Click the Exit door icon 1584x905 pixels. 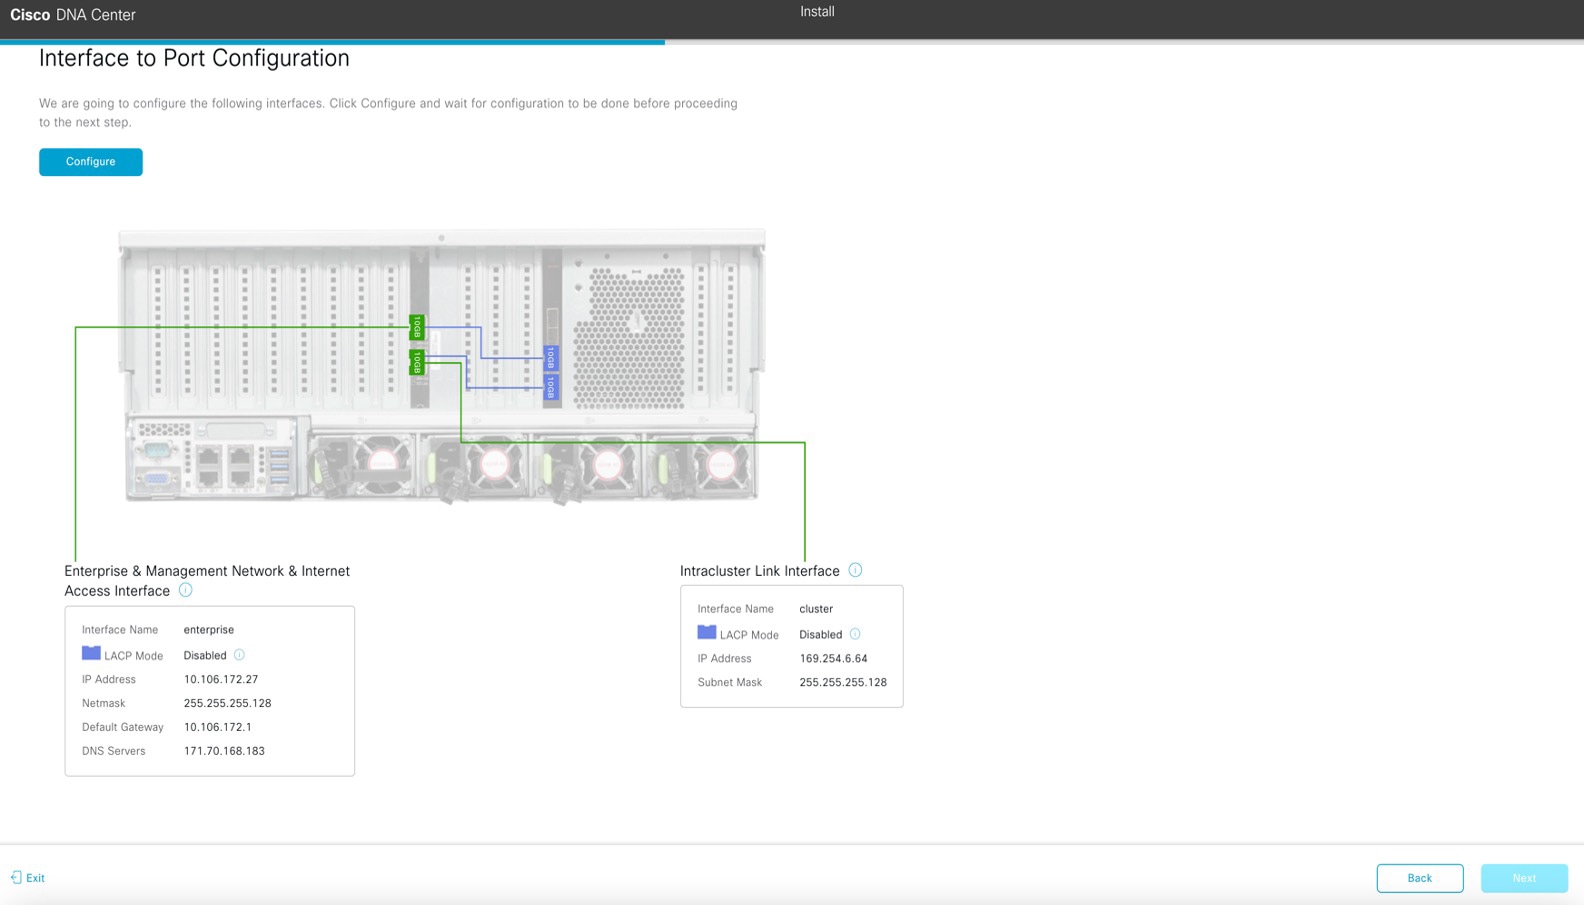[16, 878]
